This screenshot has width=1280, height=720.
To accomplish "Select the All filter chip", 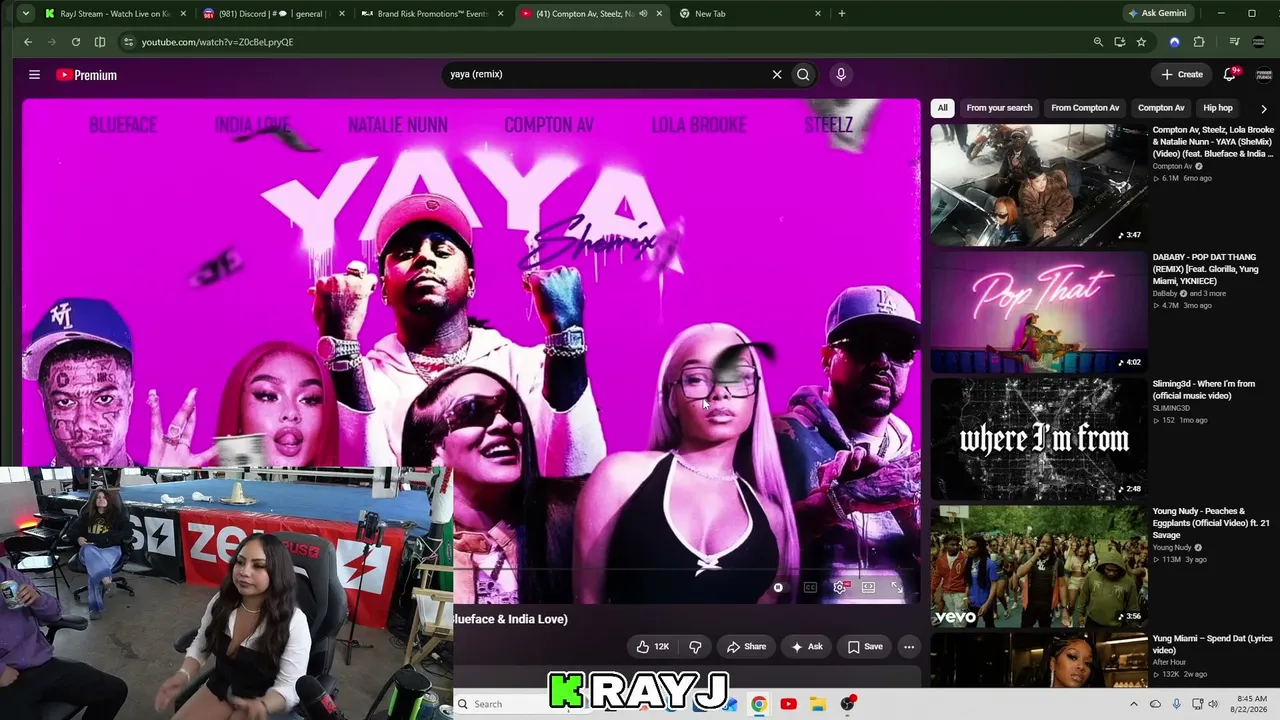I will point(942,108).
